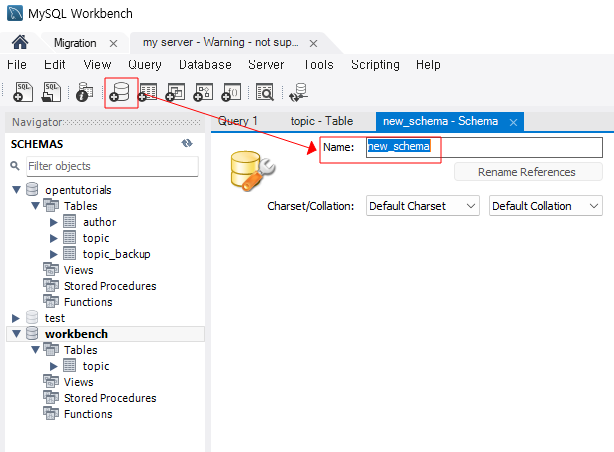Viewport: 614px width, 452px height.
Task: Reconnect to DBMS toolbar icon
Action: [298, 92]
